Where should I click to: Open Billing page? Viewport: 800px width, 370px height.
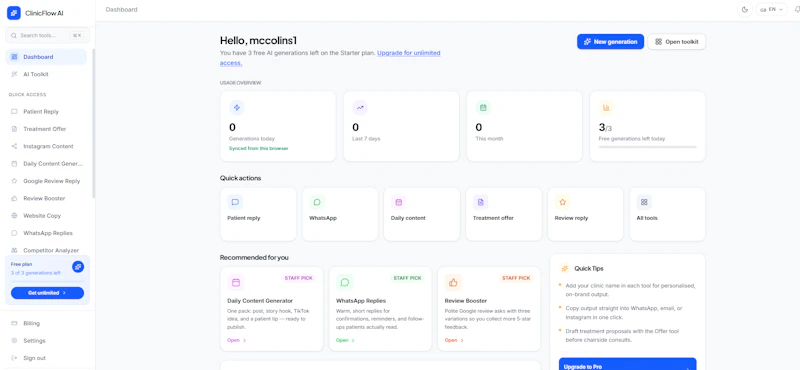click(x=46, y=323)
